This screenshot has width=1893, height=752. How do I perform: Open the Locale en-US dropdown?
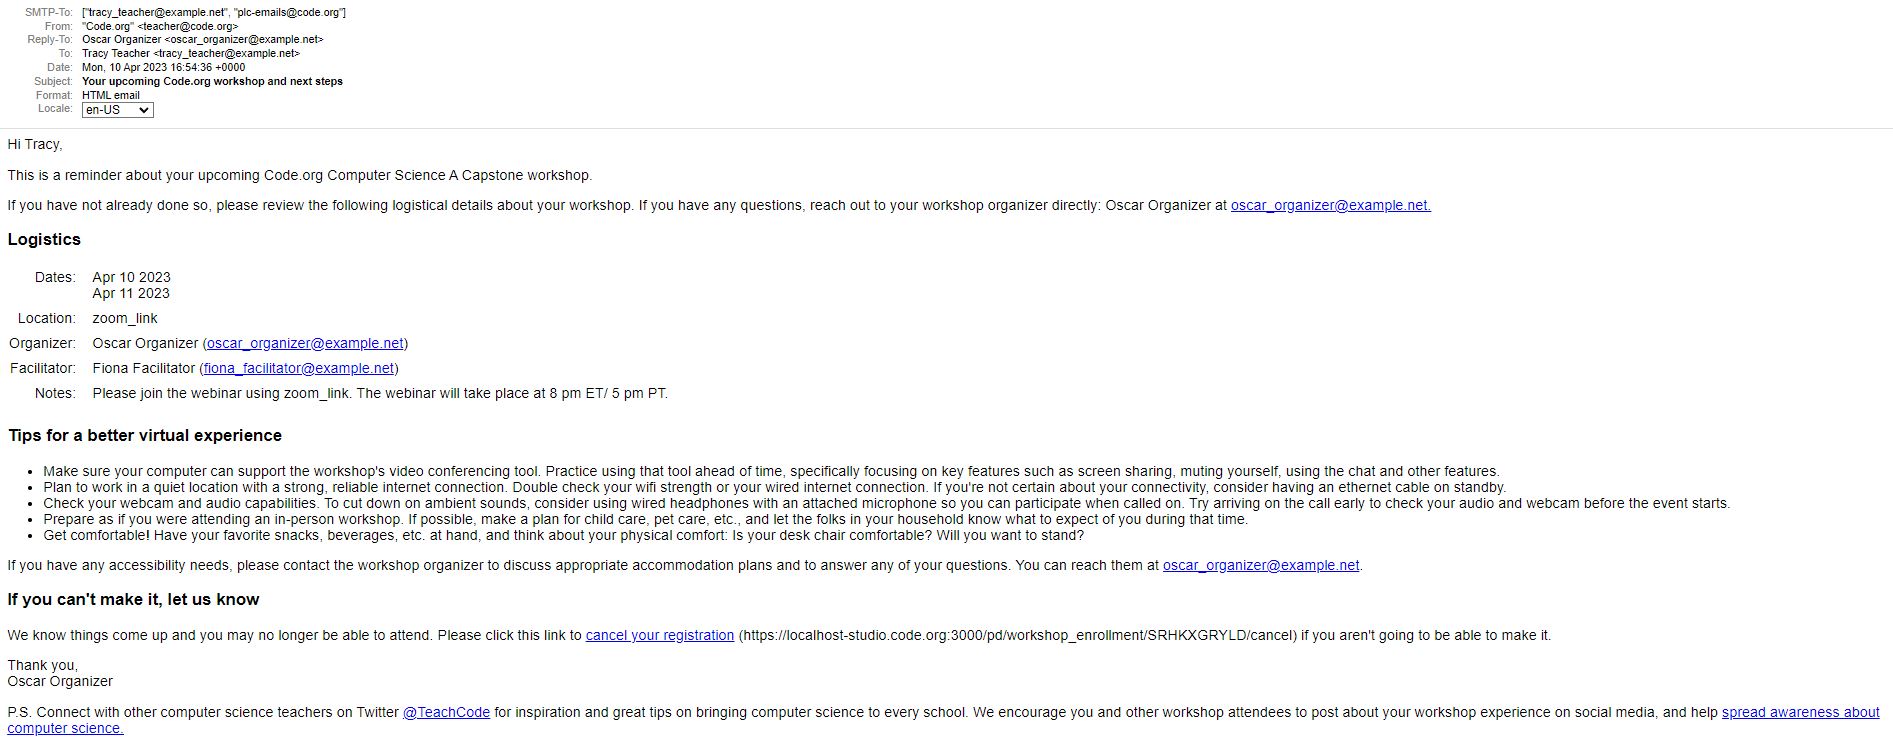[x=117, y=110]
